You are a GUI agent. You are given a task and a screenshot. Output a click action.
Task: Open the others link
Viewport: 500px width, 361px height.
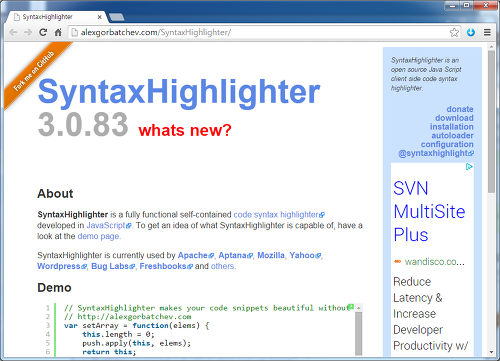click(x=223, y=266)
